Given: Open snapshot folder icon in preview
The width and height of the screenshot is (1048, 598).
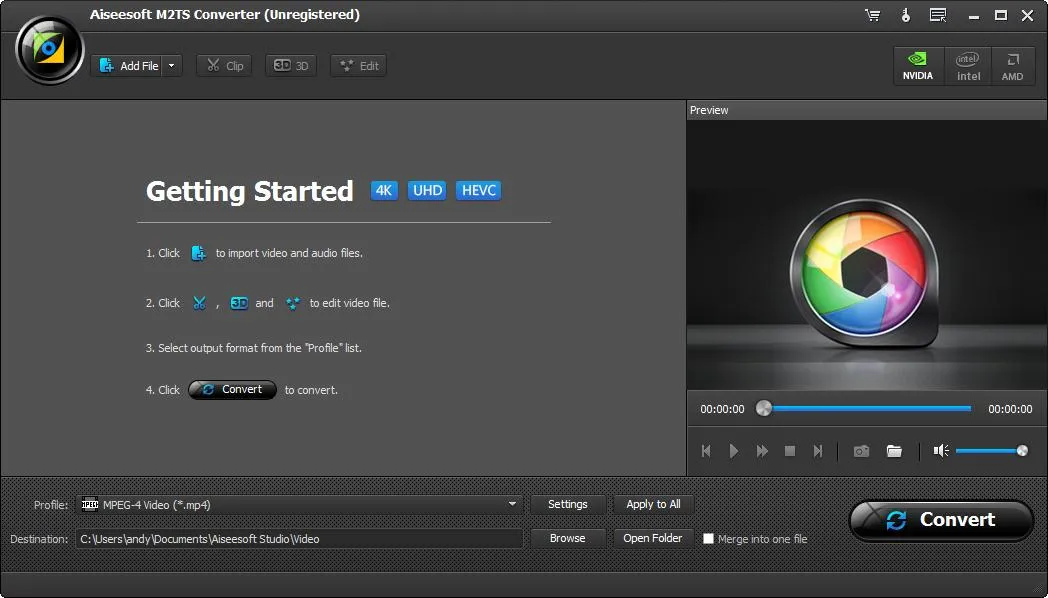Looking at the screenshot, I should click(x=894, y=451).
